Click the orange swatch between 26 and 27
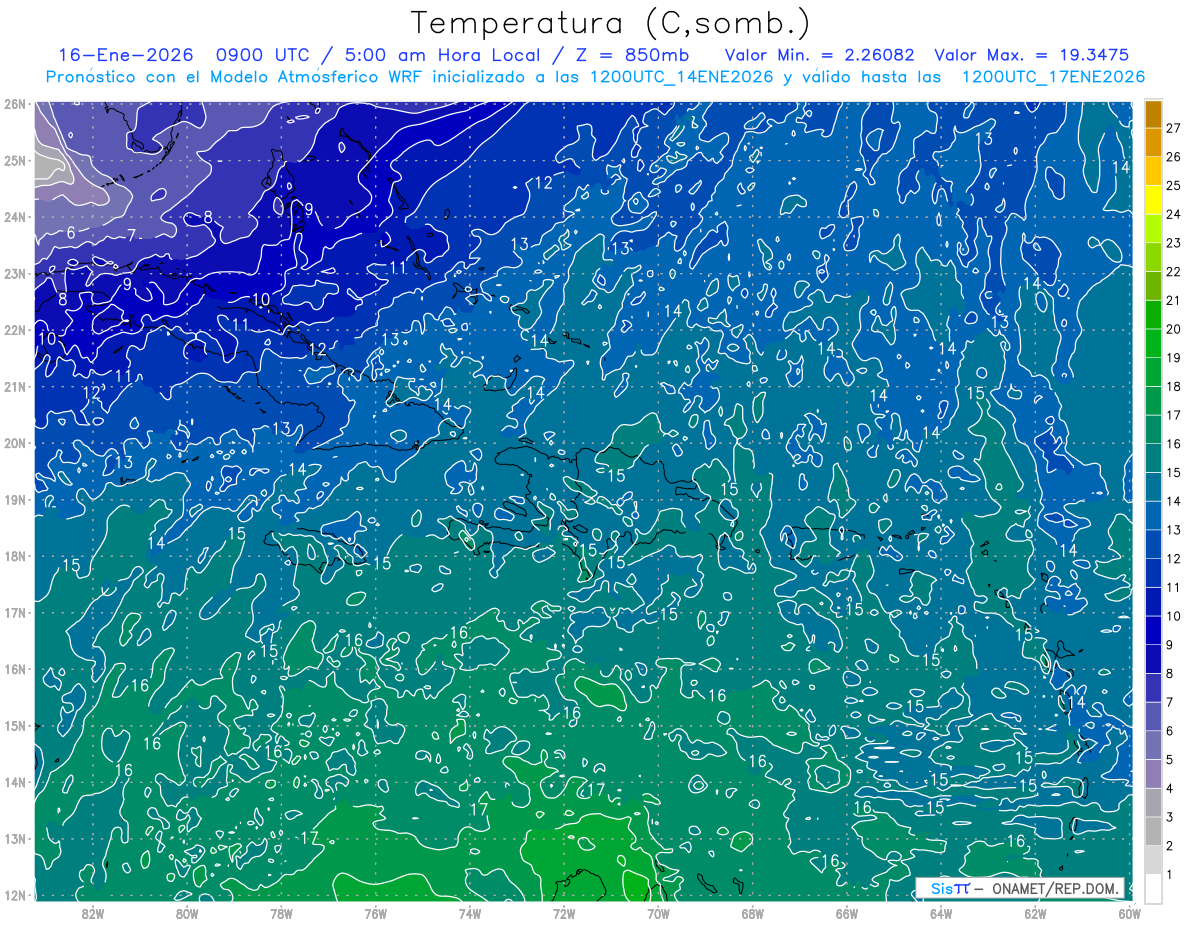The image size is (1200, 927). tap(1153, 142)
